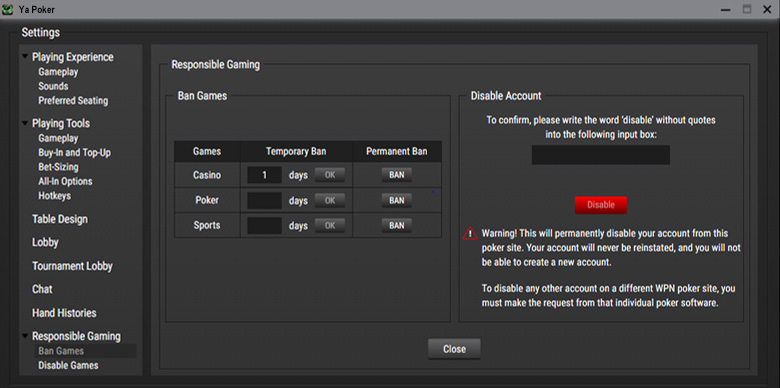Viewport: 780px width, 388px height.
Task: Confirm Sports temporary ban with OK
Action: click(x=330, y=226)
